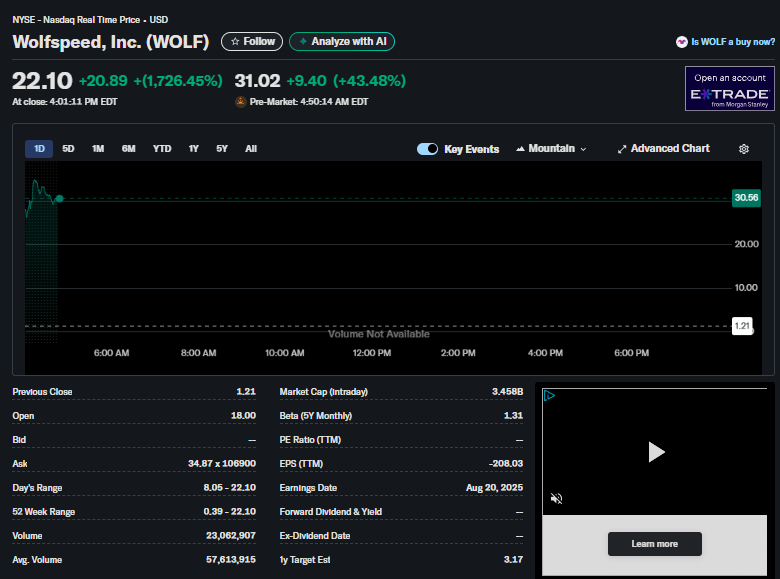The image size is (780, 579).
Task: Click the Avg. Volume value 57,613,915
Action: click(231, 560)
